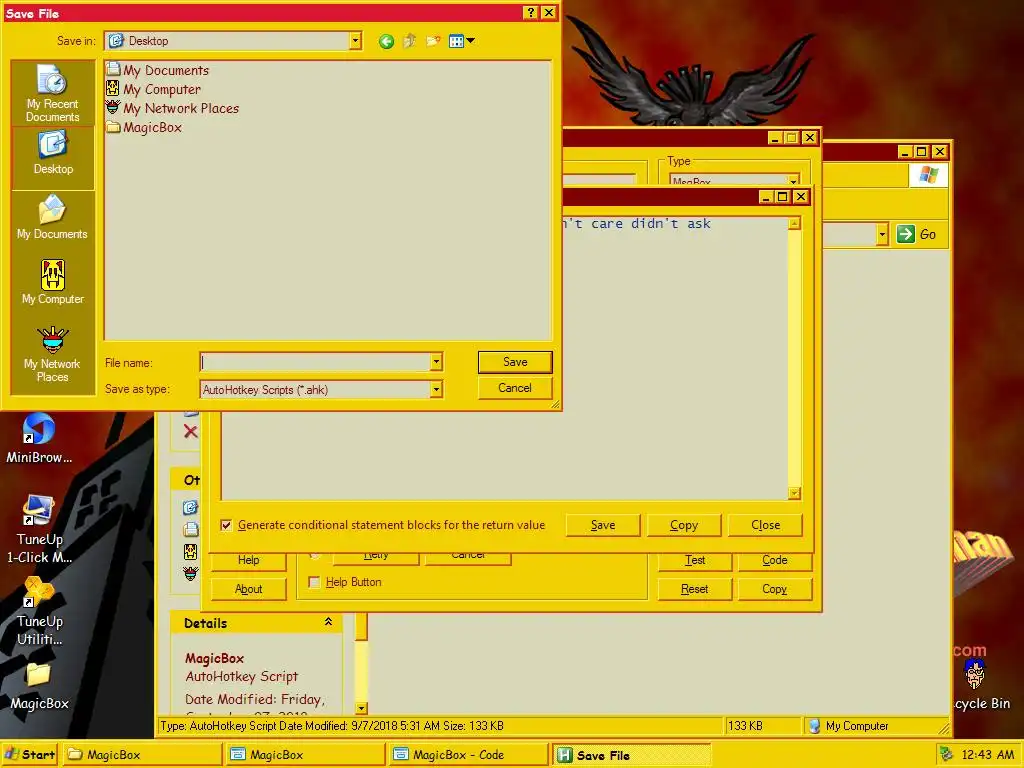
Task: Switch to 'MagicBox - Code' taskbar button
Action: tap(468, 754)
